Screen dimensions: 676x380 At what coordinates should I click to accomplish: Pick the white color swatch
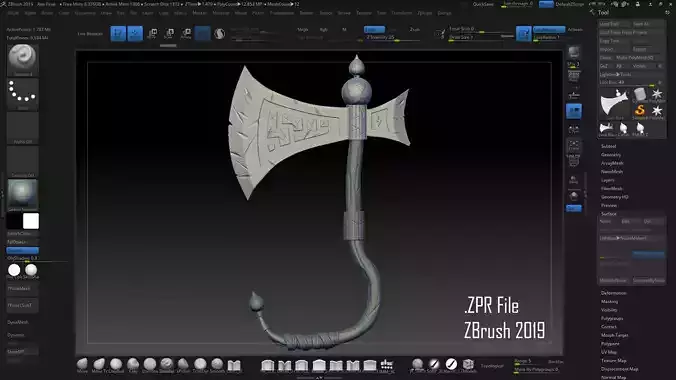point(31,221)
